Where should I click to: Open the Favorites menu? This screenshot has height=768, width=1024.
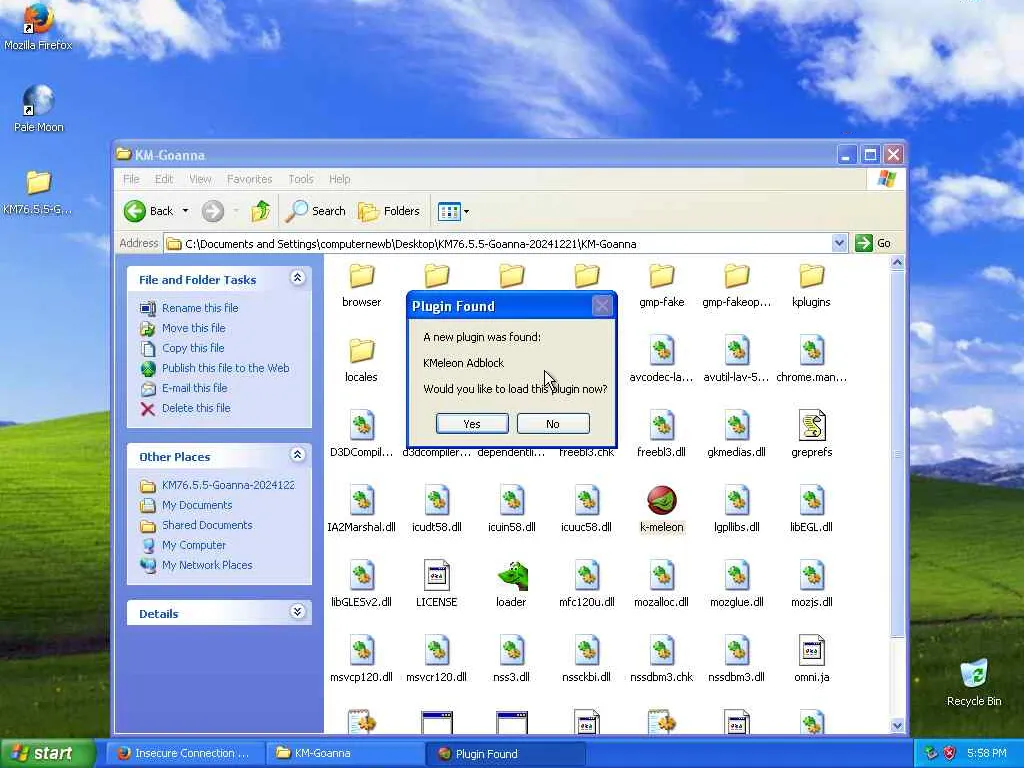pos(249,179)
